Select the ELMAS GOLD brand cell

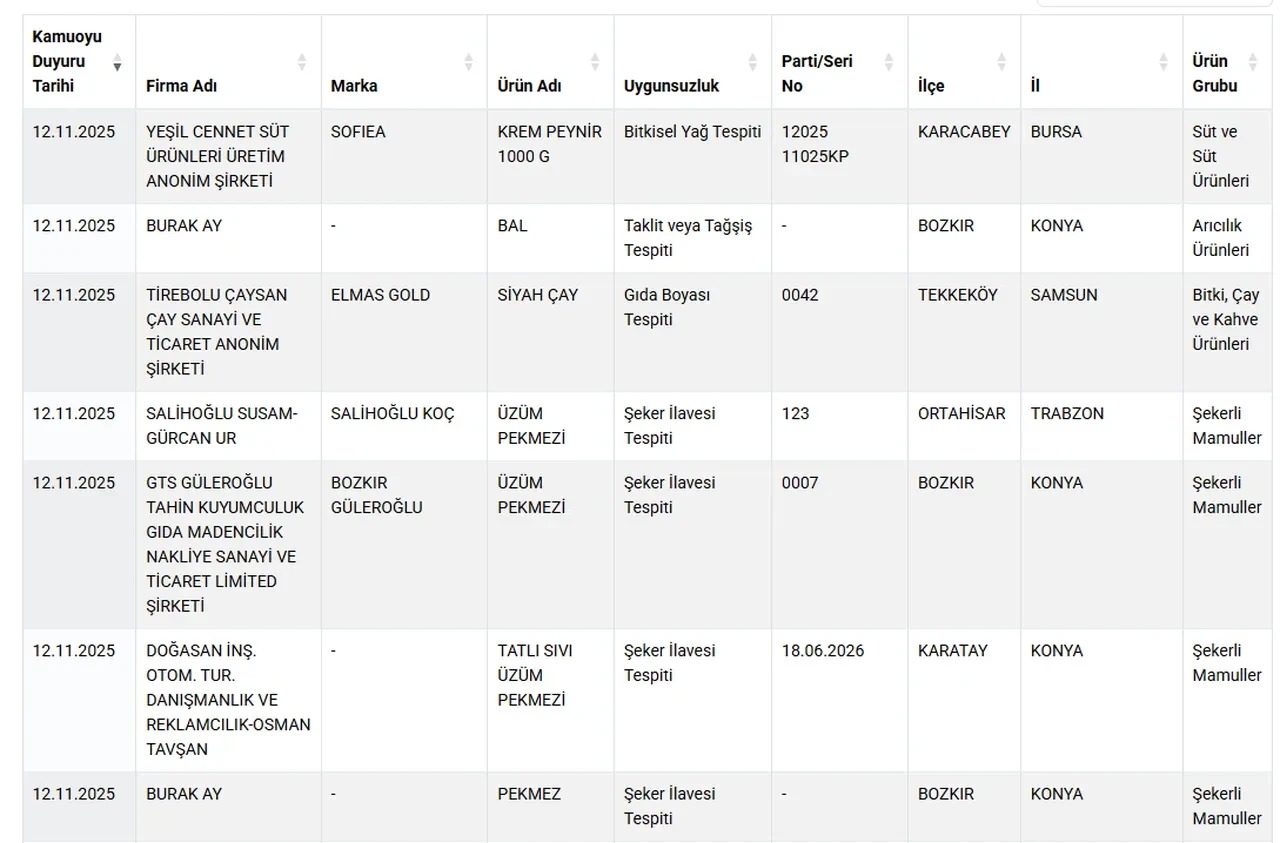[380, 295]
